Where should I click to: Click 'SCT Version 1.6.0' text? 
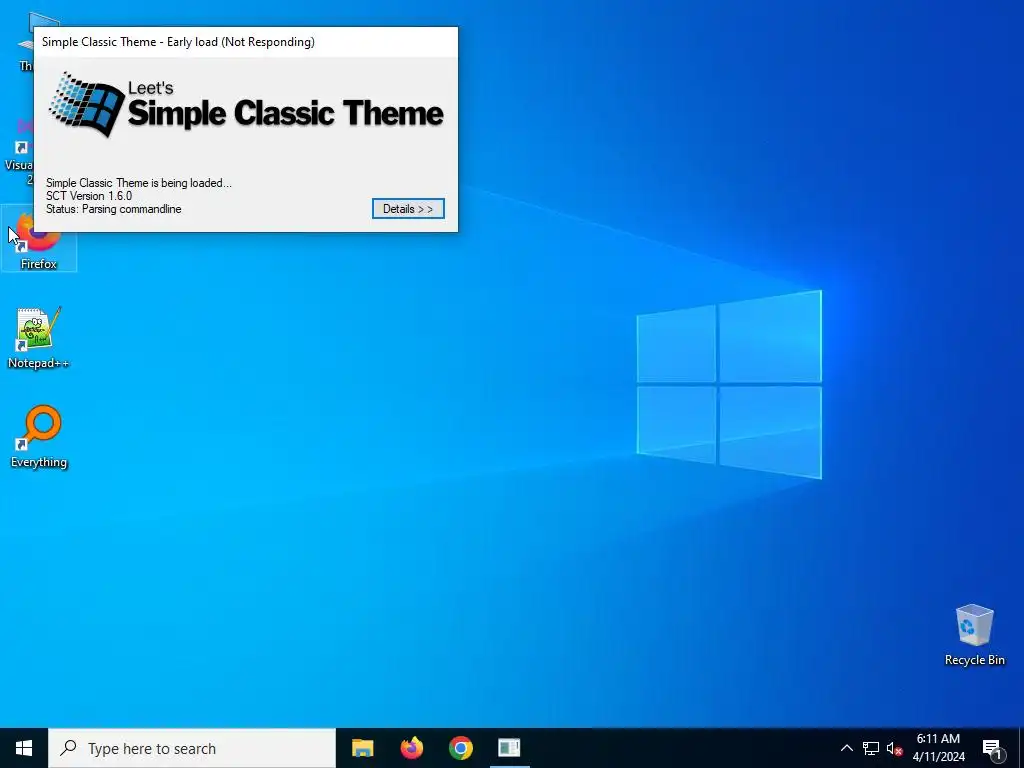pyautogui.click(x=89, y=196)
